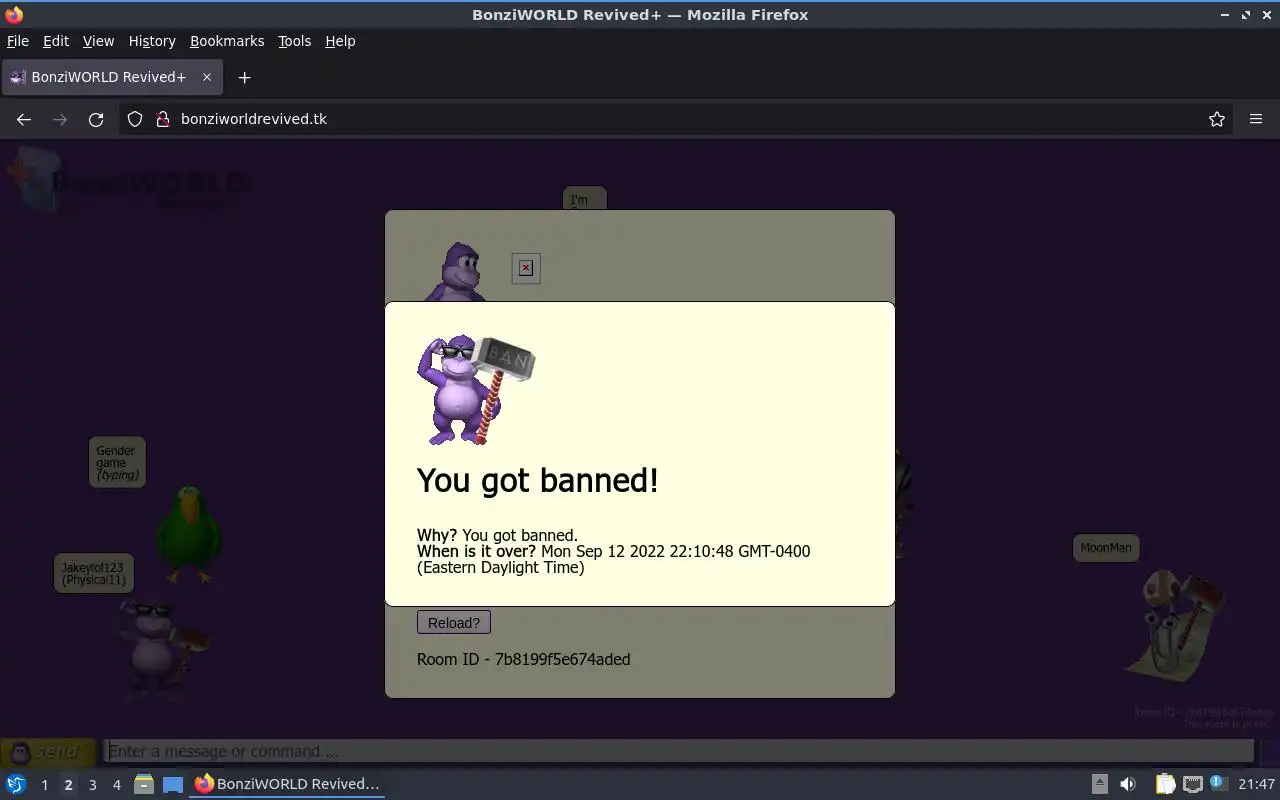Image resolution: width=1280 pixels, height=800 pixels.
Task: Click the ban expiry date text
Action: pos(614,559)
